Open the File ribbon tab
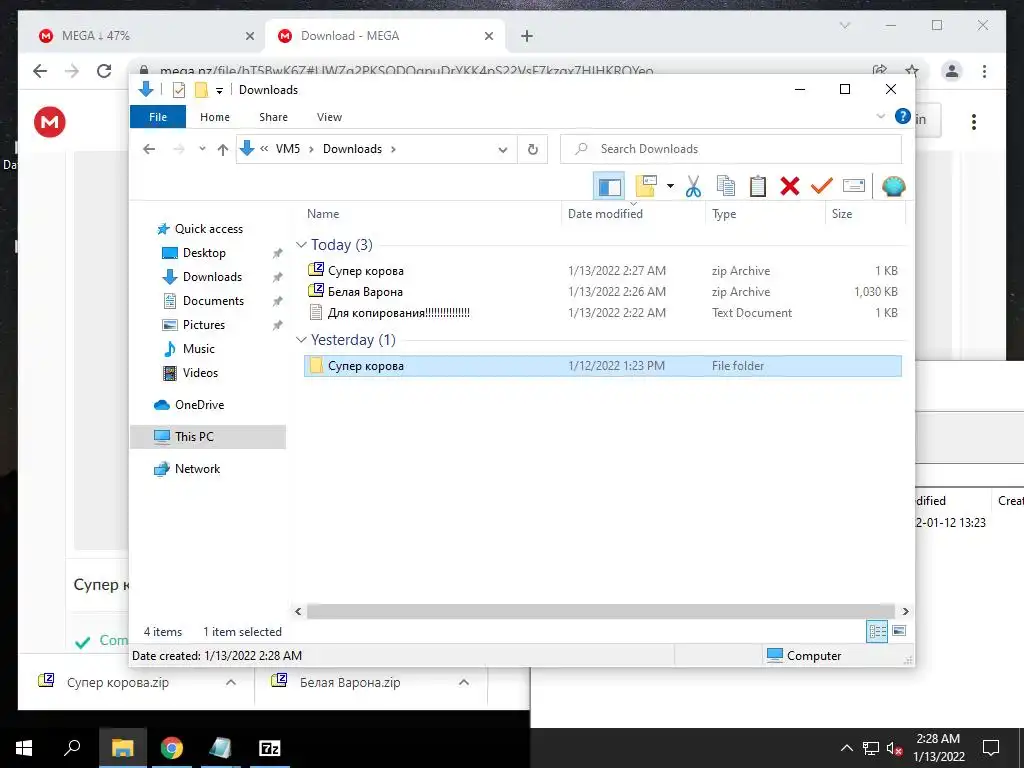This screenshot has width=1024, height=768. click(x=158, y=117)
